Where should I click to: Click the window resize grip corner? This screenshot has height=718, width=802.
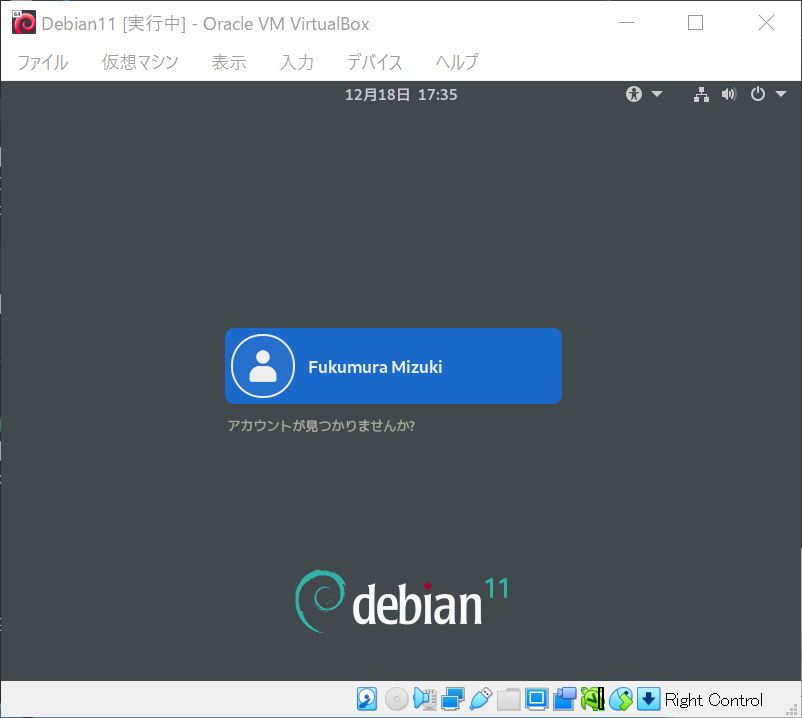point(792,709)
